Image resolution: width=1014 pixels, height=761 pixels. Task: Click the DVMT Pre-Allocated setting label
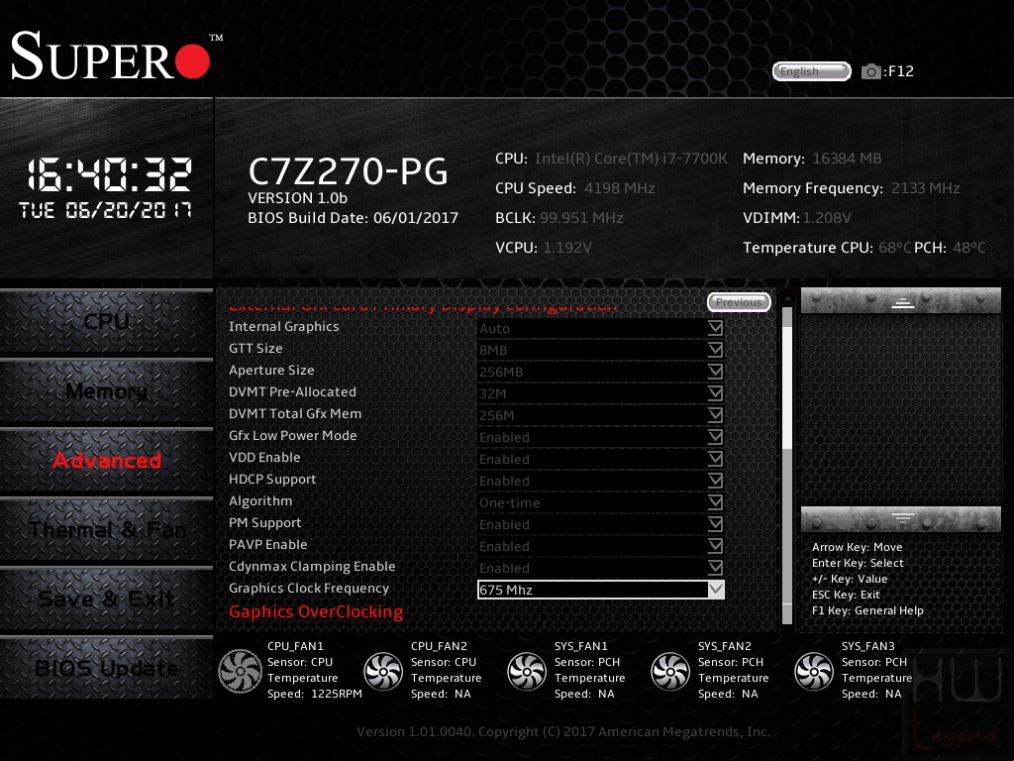(x=292, y=392)
